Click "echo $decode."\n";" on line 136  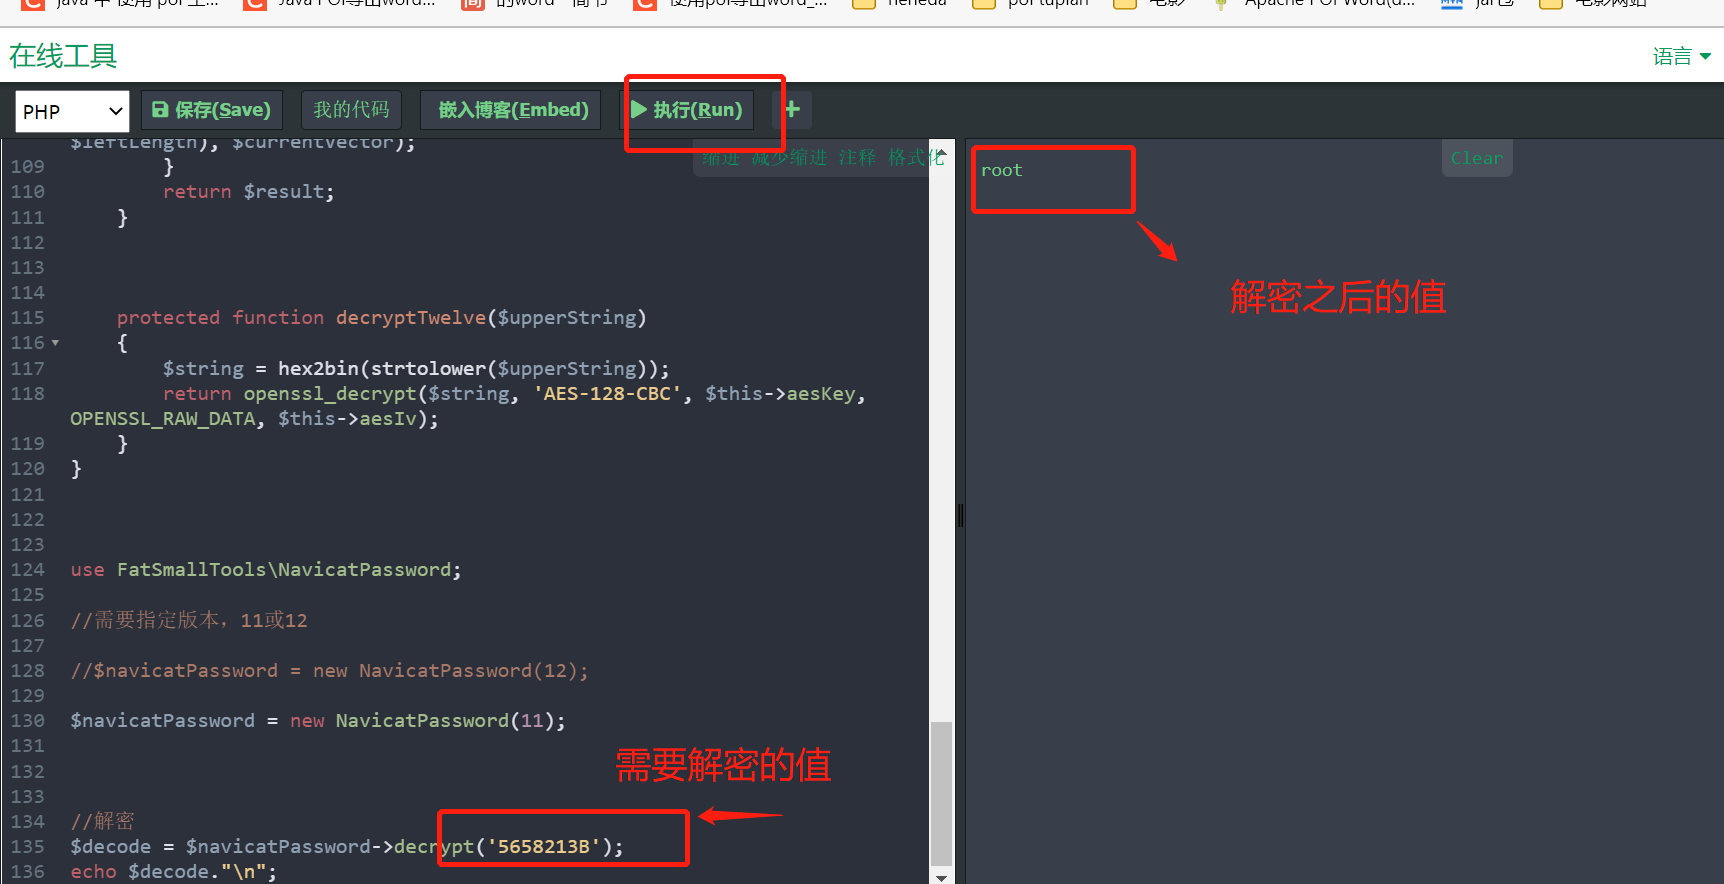point(173,872)
